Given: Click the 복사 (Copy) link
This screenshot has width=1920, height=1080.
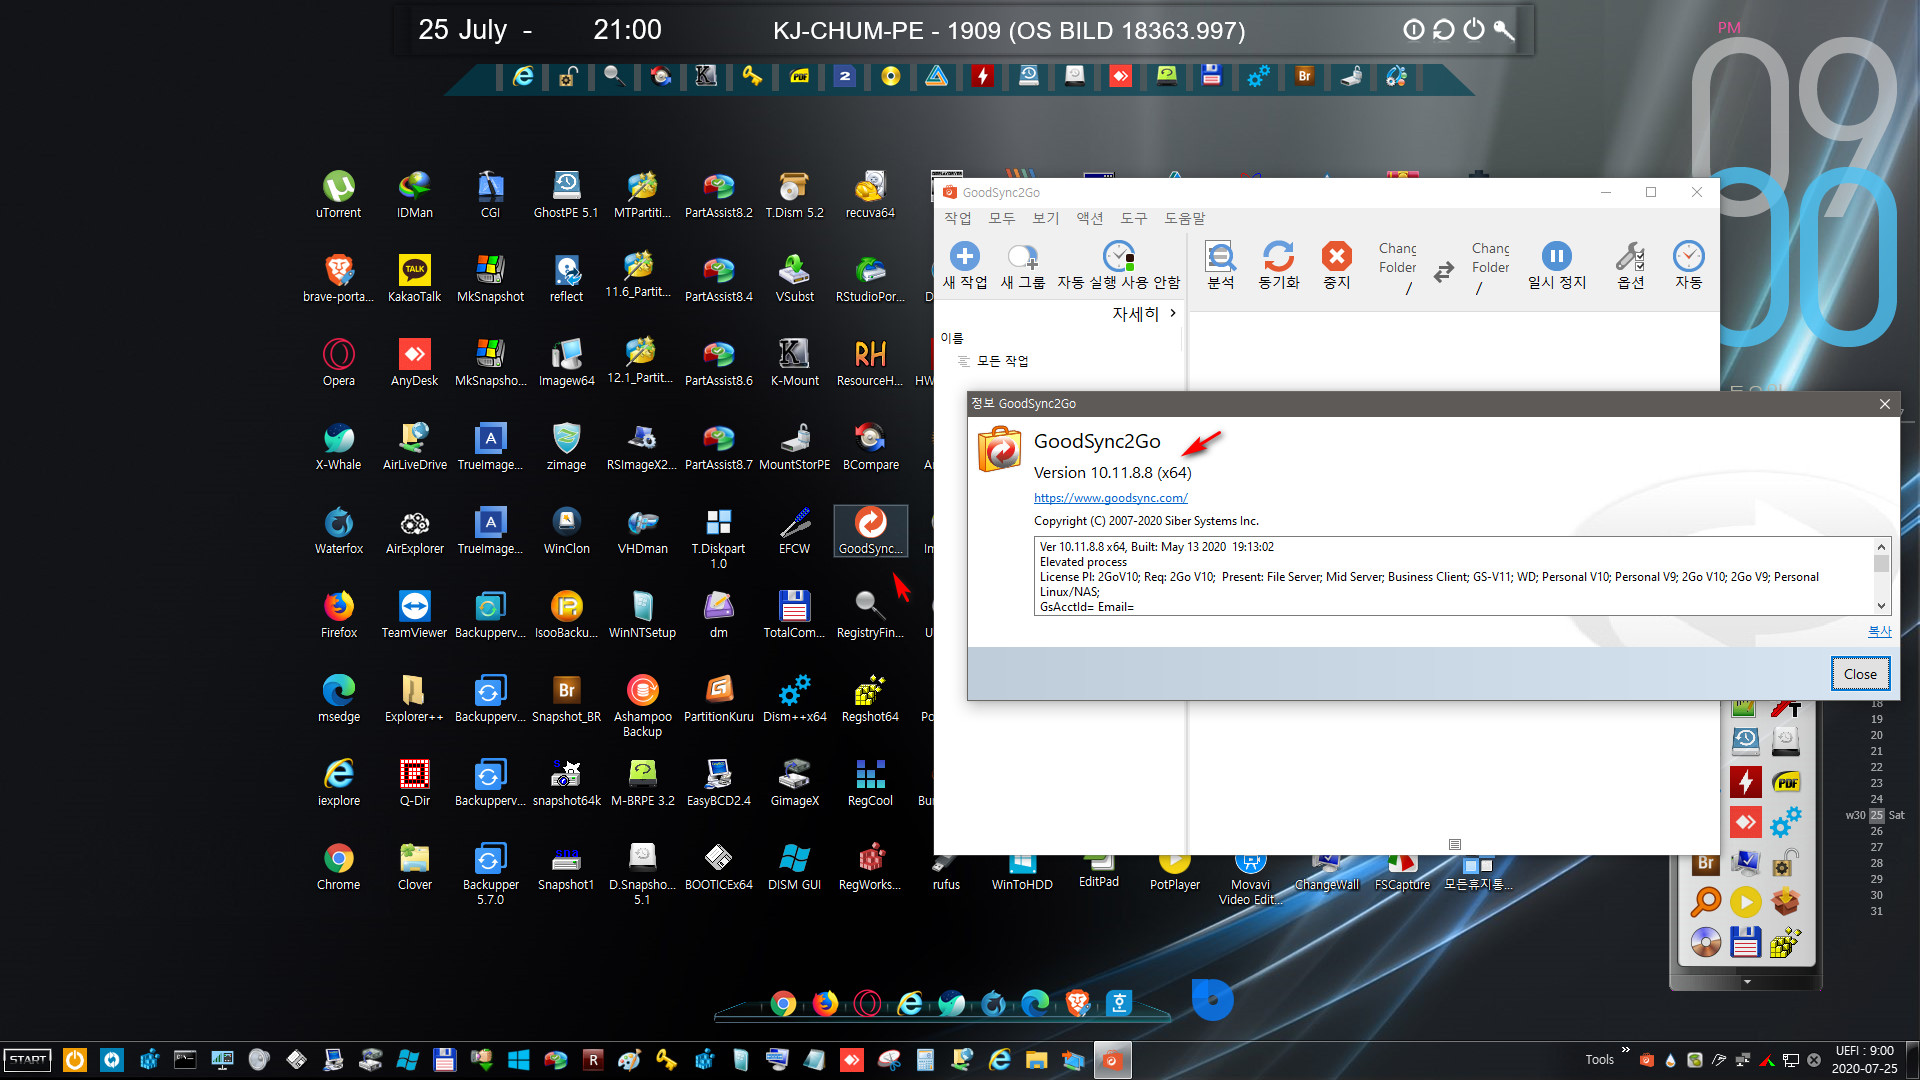Looking at the screenshot, I should [1879, 631].
